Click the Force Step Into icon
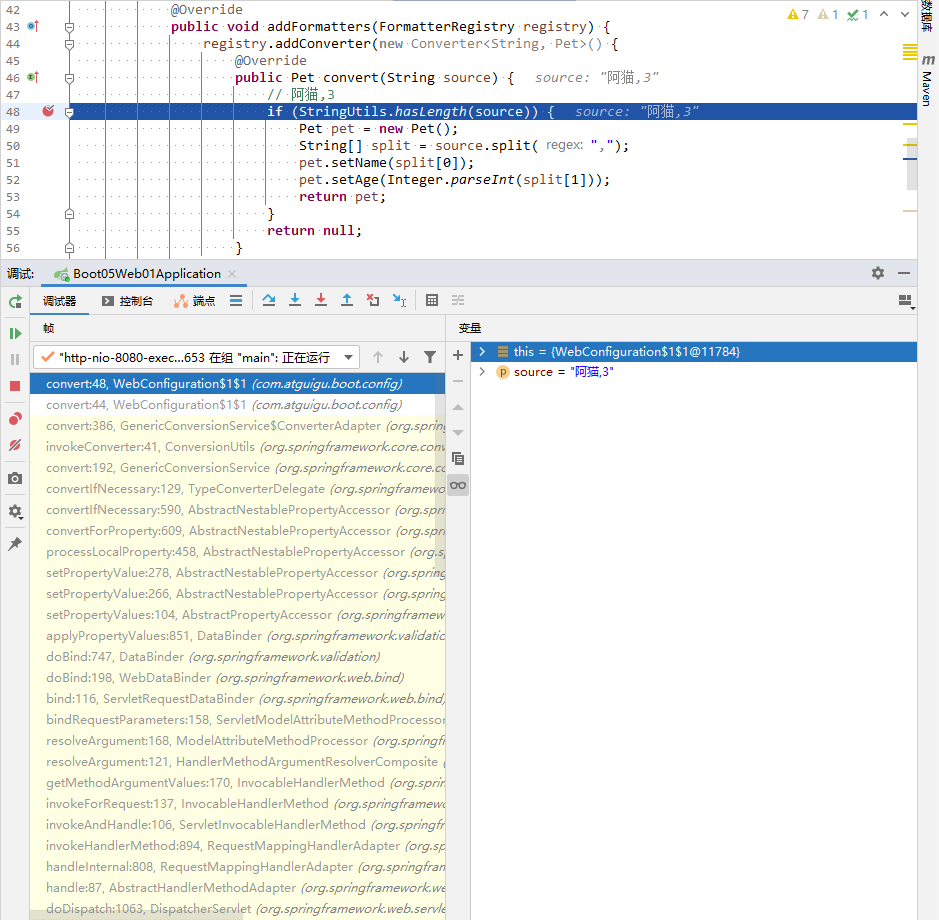This screenshot has width=939, height=920. pyautogui.click(x=321, y=300)
